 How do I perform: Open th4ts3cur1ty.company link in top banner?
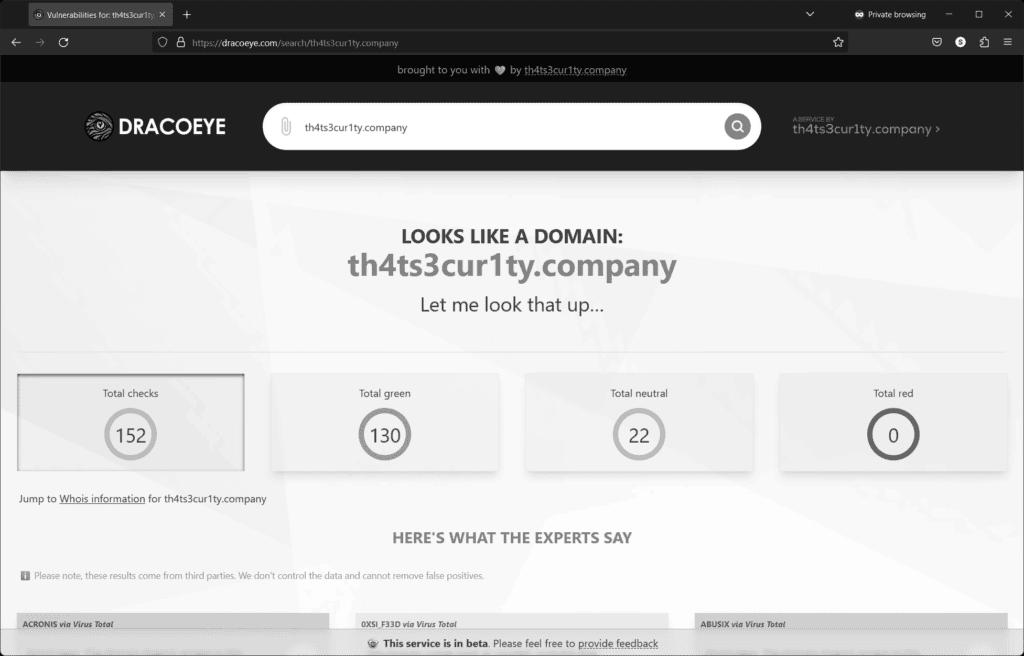(x=575, y=70)
